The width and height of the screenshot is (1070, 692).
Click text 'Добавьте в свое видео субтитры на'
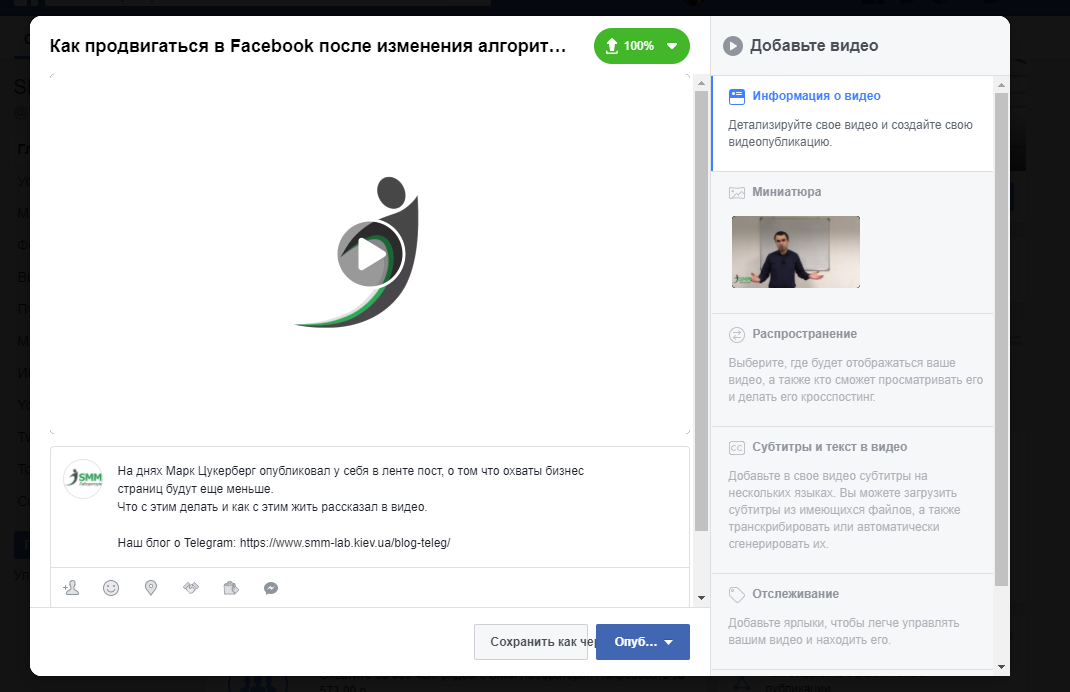click(x=827, y=476)
